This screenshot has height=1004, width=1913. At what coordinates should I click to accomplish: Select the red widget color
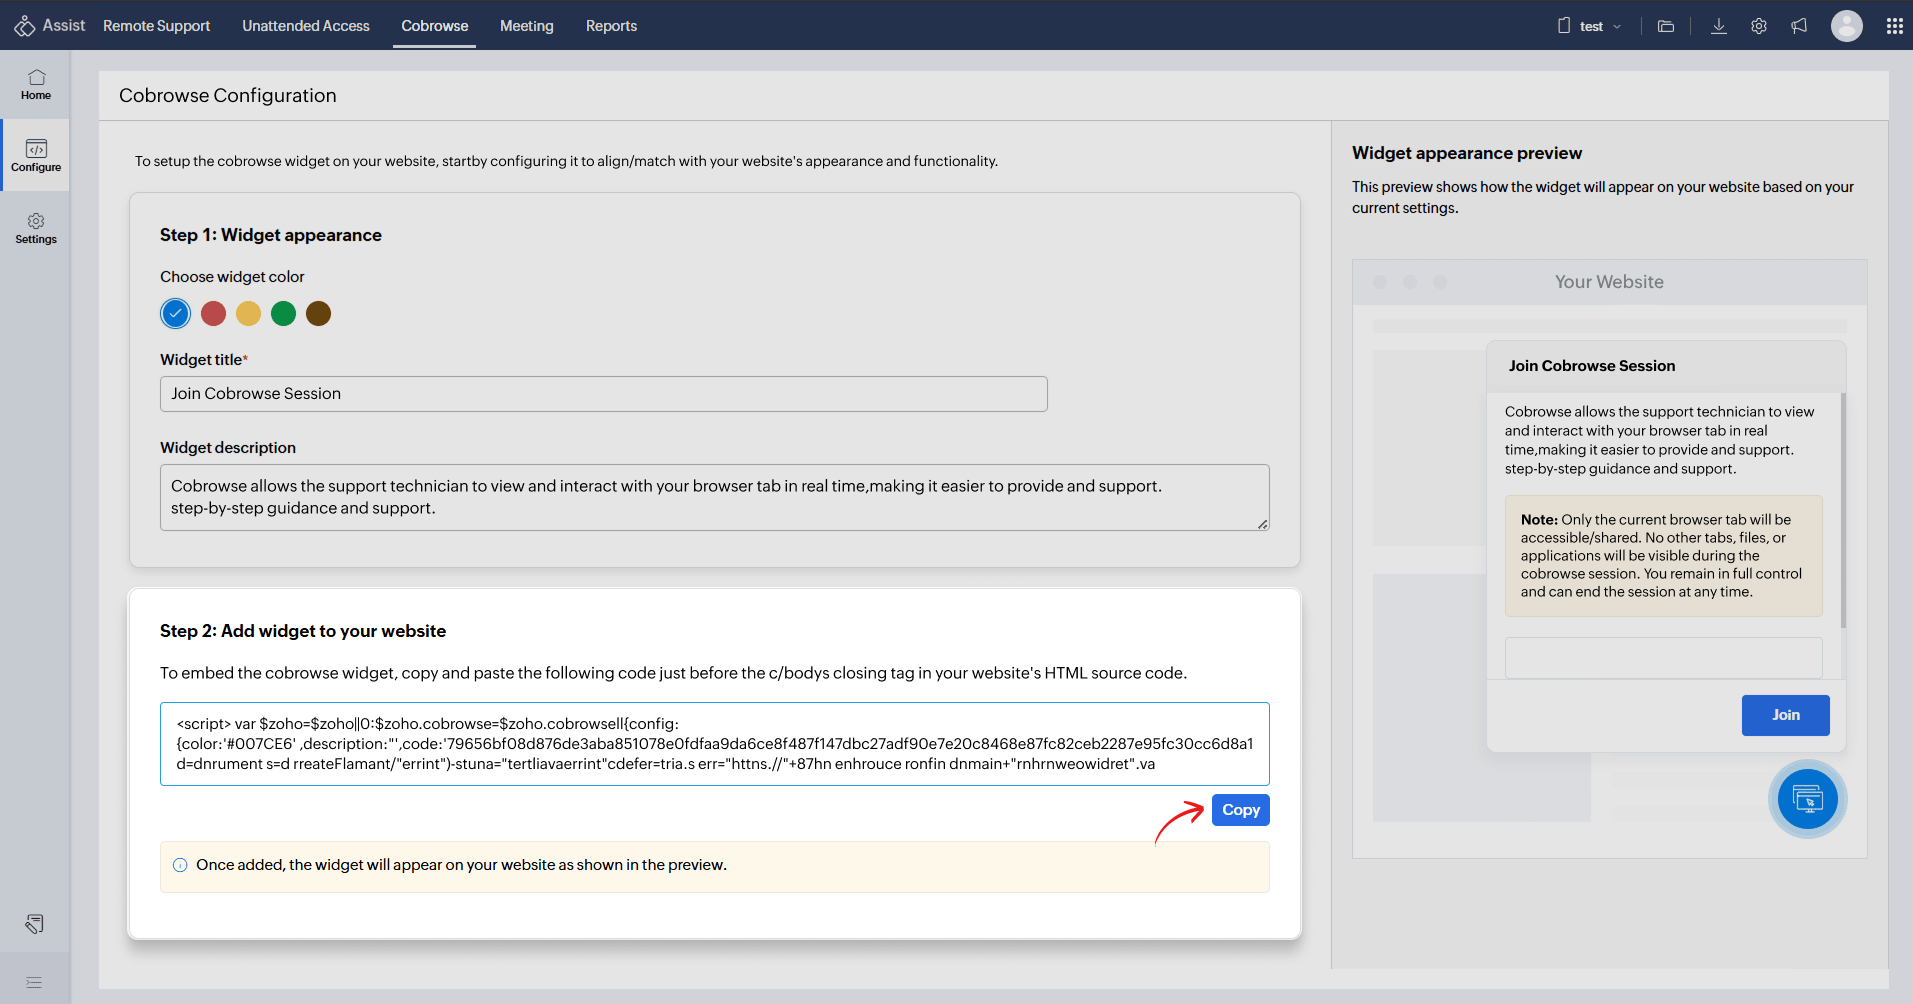[x=213, y=314]
